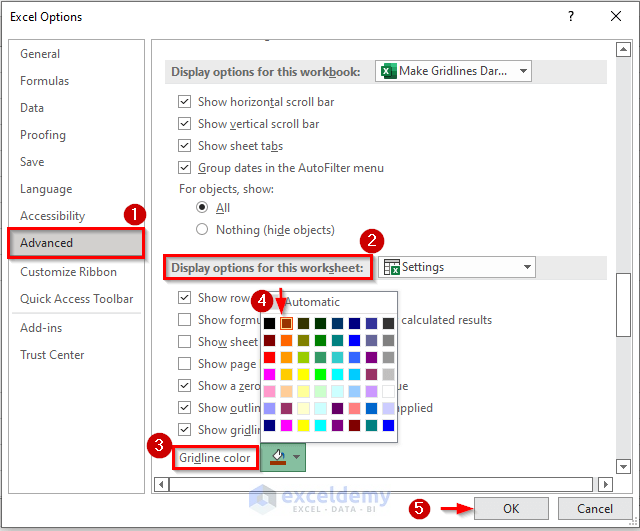Toggle Show sheet tabs checkbox
640x531 pixels.
[x=184, y=145]
